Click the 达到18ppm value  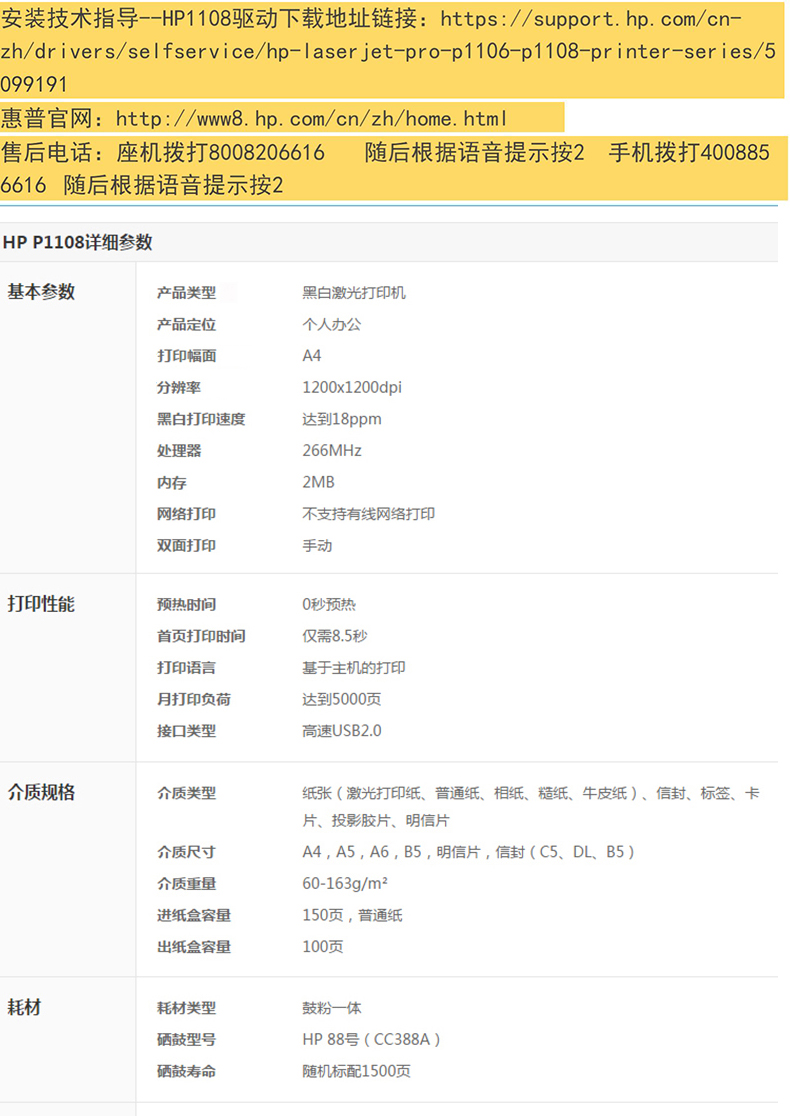click(342, 419)
